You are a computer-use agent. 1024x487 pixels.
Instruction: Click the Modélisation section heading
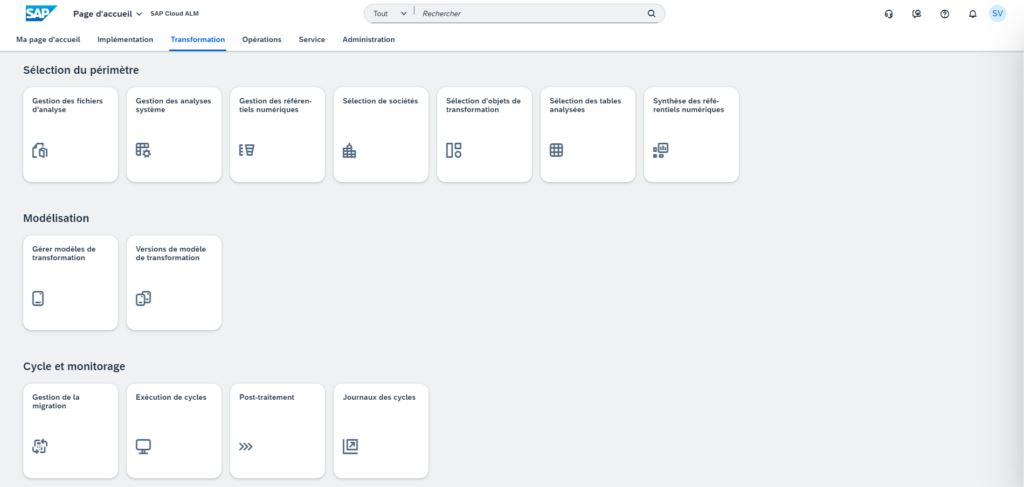pyautogui.click(x=56, y=218)
